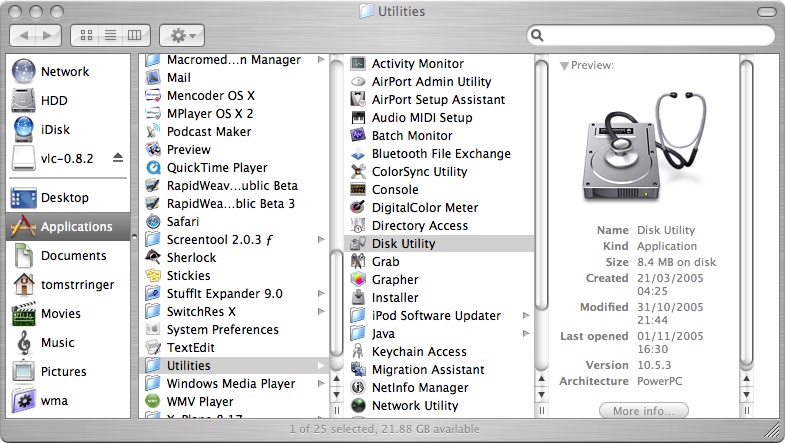Screen dimensions: 785x443
Task: Click the Utilities column vertical scrollbar thumb
Action: 541,183
